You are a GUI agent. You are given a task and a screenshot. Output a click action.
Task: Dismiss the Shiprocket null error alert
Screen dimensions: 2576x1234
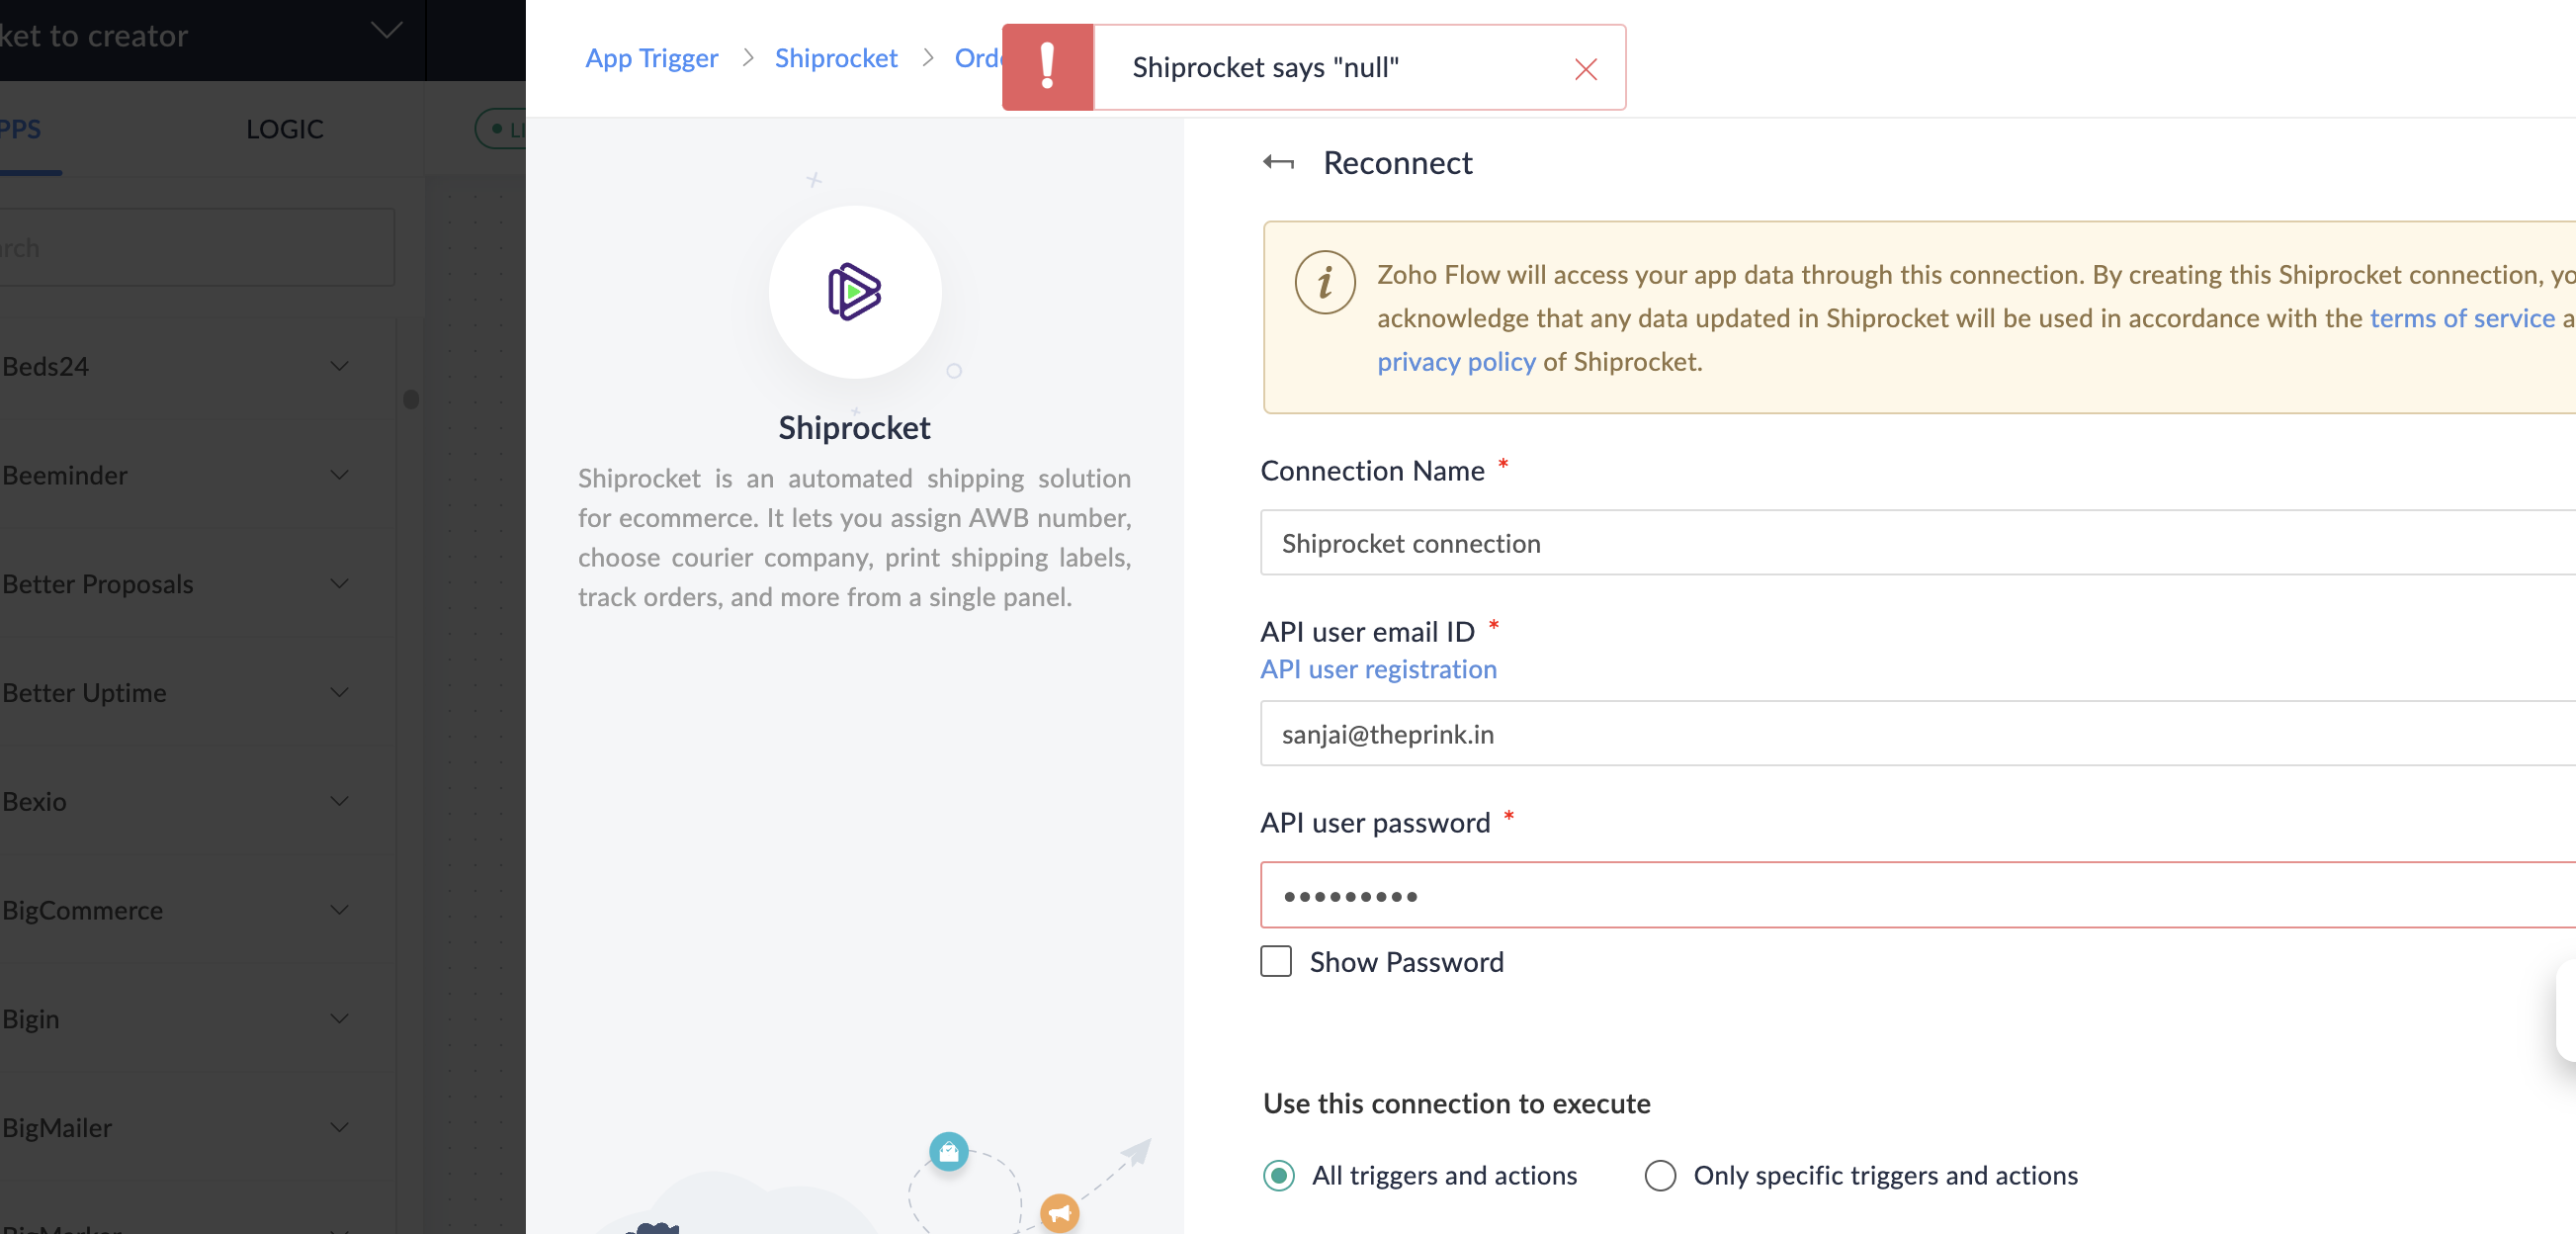[x=1585, y=69]
